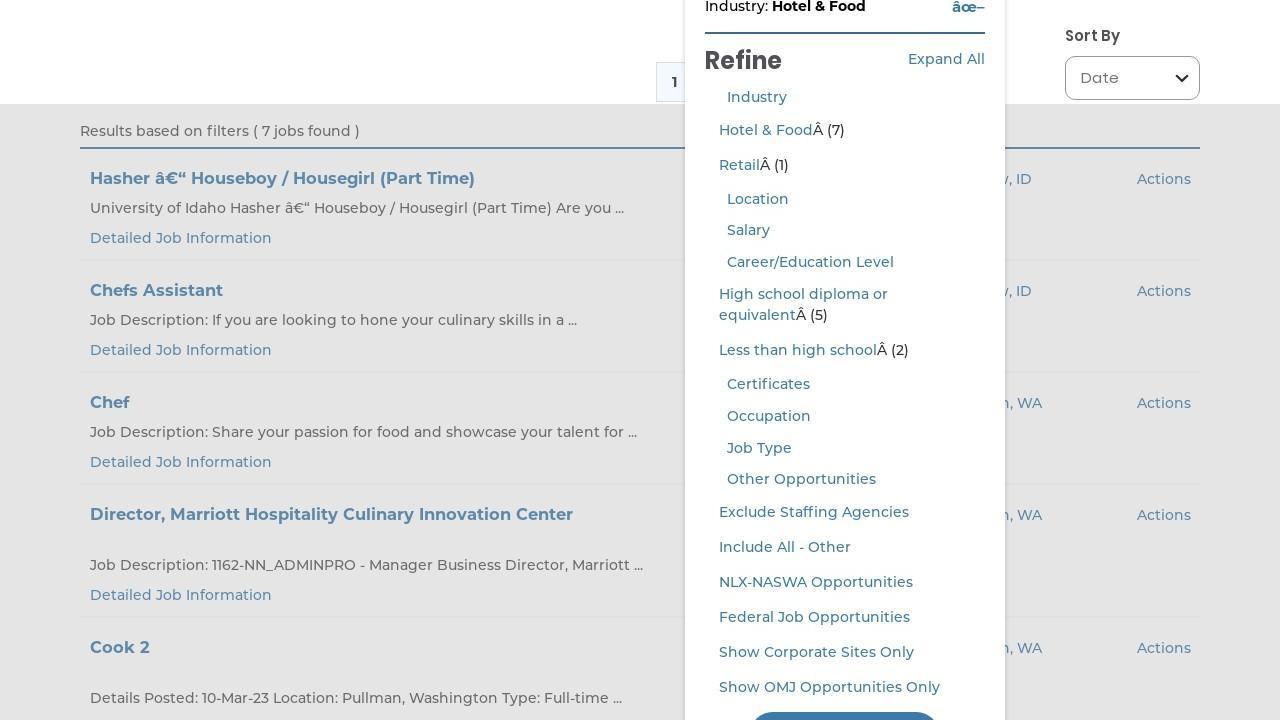Click the University of Idaho Hasher description text

[x=357, y=208]
